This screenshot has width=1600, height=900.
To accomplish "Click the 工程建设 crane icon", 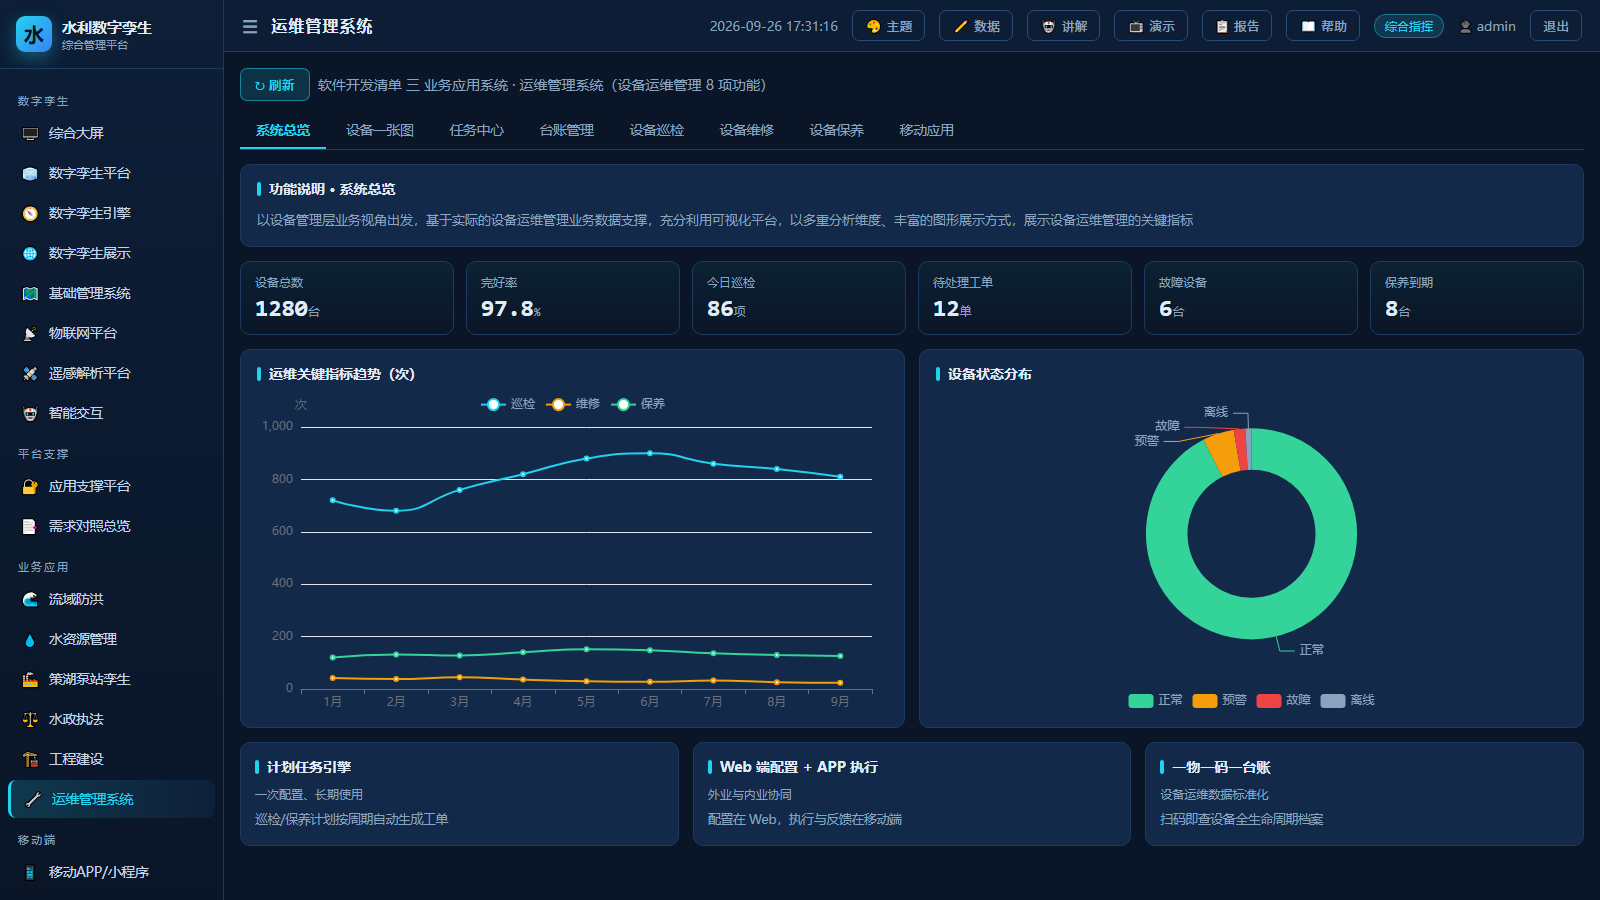I will pos(30,760).
